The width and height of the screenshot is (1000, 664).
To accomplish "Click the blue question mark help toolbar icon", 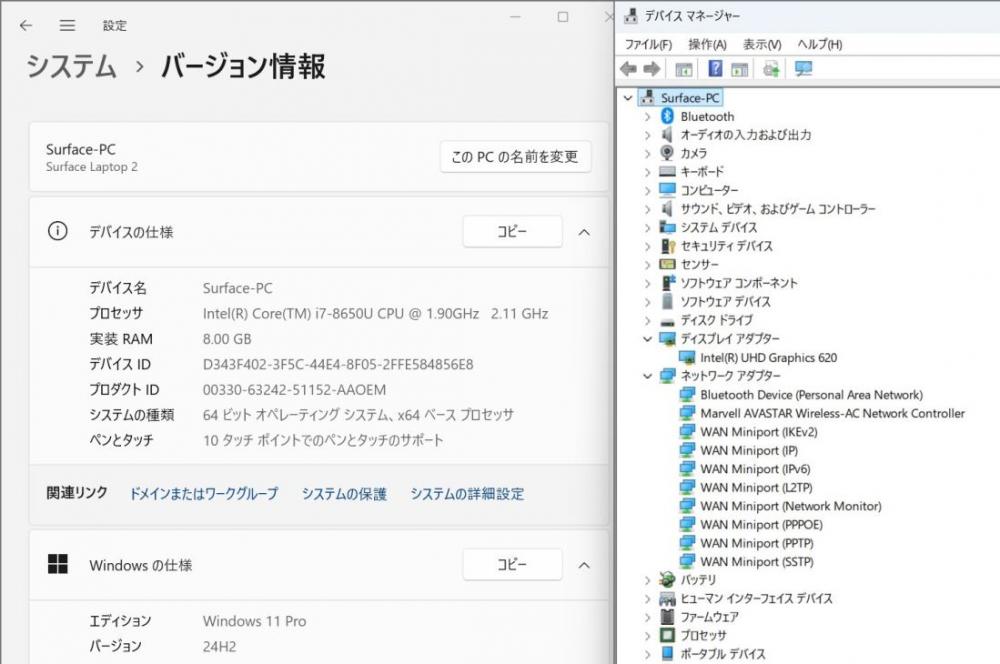I will [716, 69].
